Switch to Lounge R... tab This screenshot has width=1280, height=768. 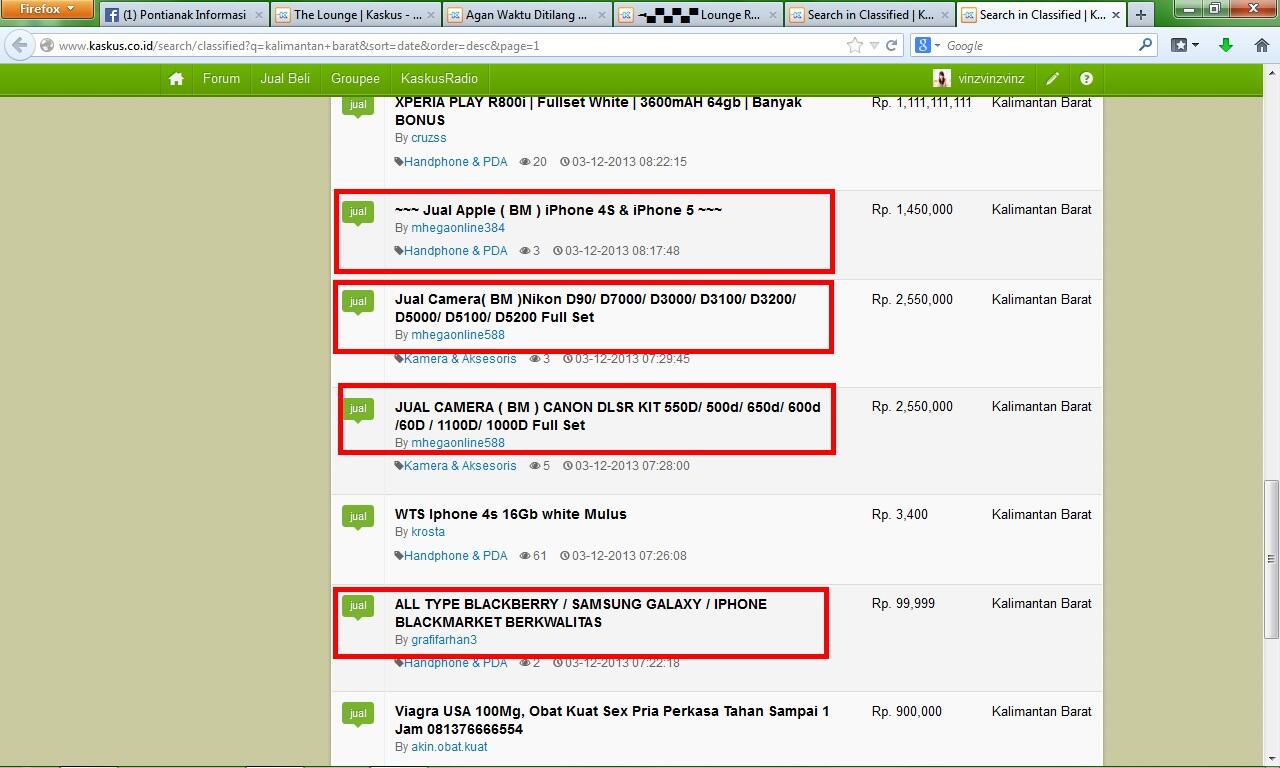(x=699, y=15)
